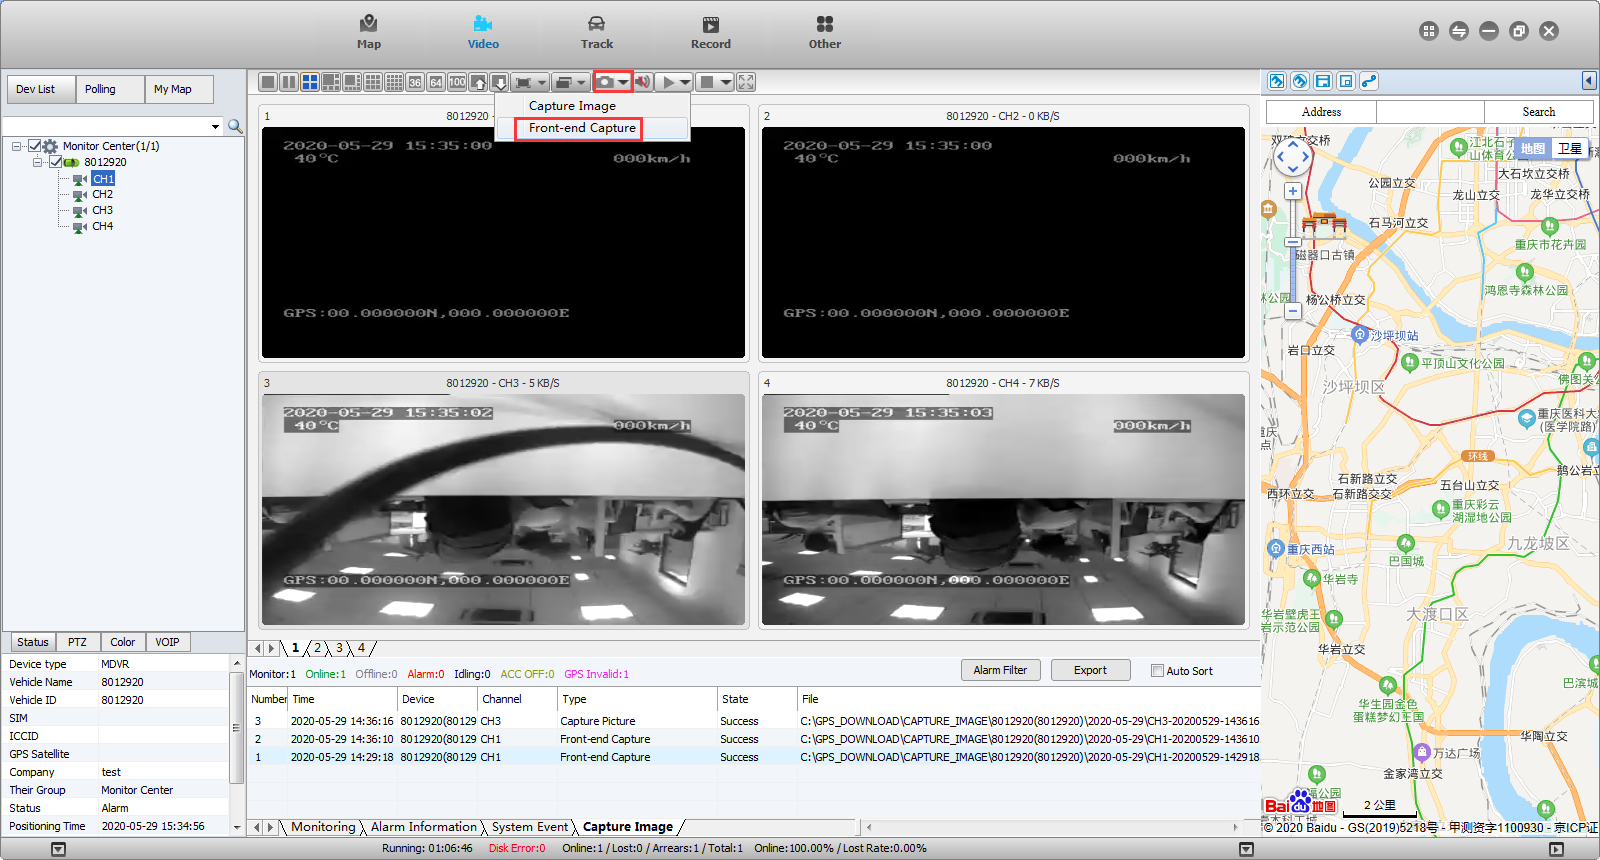Open the play video dropdown arrow
This screenshot has height=860, width=1600.
[685, 82]
